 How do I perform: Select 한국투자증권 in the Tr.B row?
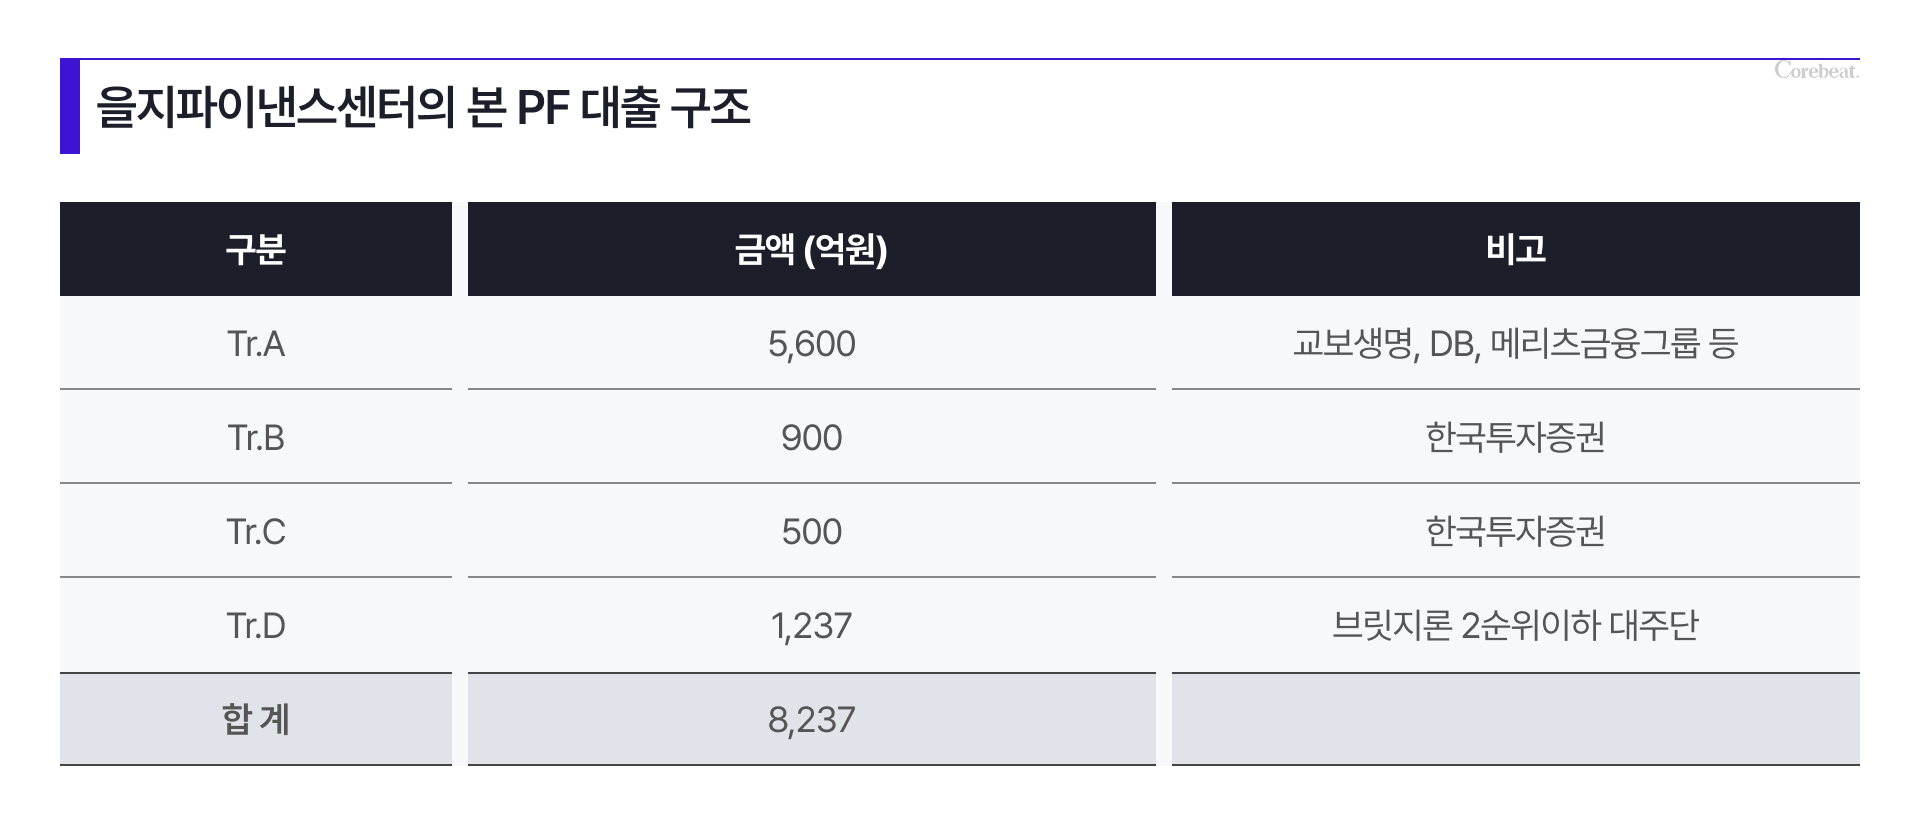[x=1515, y=438]
